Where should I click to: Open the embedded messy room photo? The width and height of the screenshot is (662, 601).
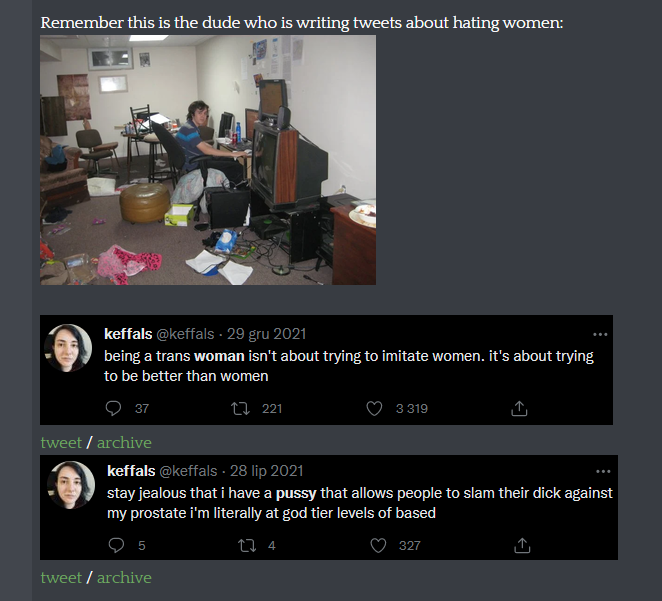click(208, 160)
